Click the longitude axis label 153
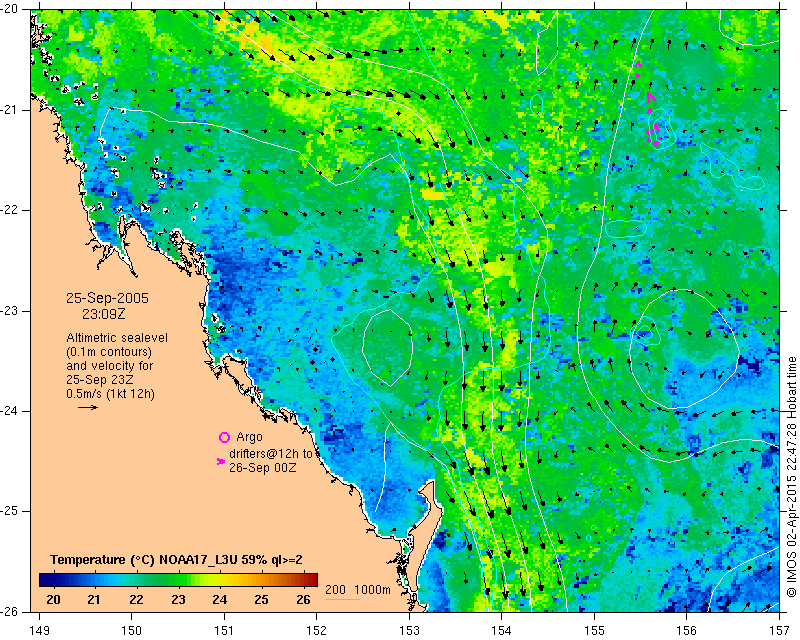Image resolution: width=800 pixels, height=640 pixels. (x=410, y=631)
